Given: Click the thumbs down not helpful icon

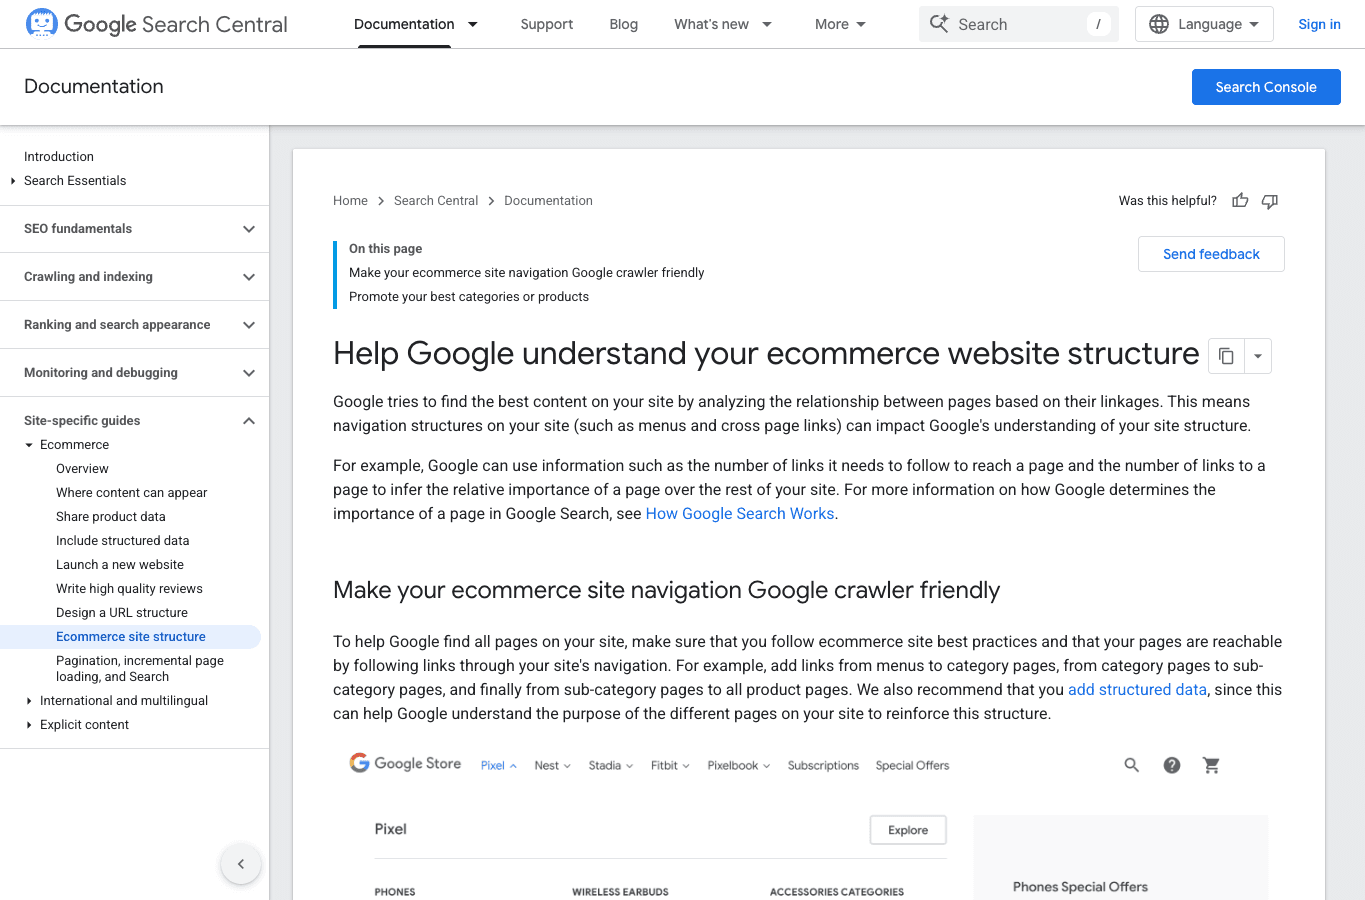Looking at the screenshot, I should [x=1270, y=201].
